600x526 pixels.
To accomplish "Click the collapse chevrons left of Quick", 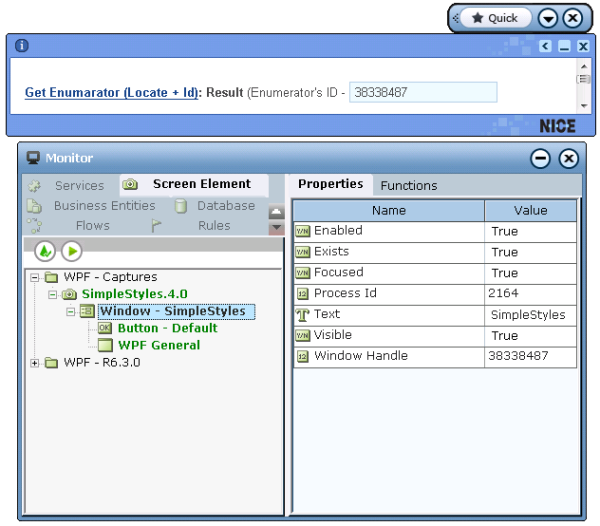I will point(455,18).
